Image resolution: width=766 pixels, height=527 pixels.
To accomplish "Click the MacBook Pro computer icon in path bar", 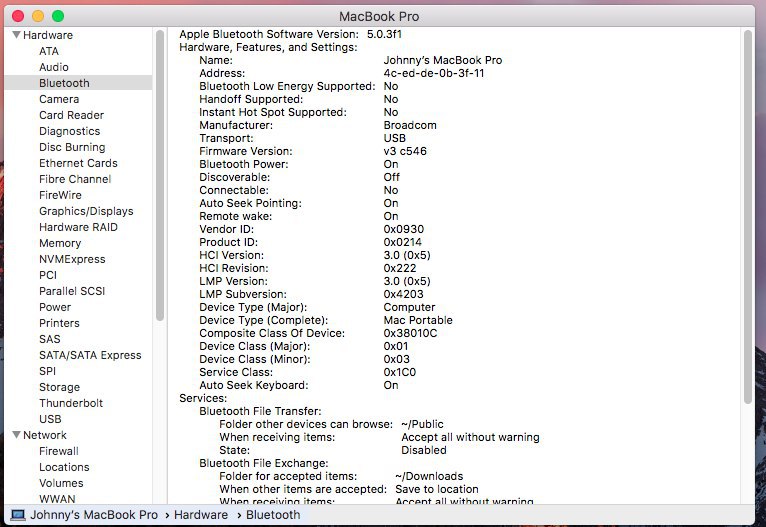I will (18, 515).
